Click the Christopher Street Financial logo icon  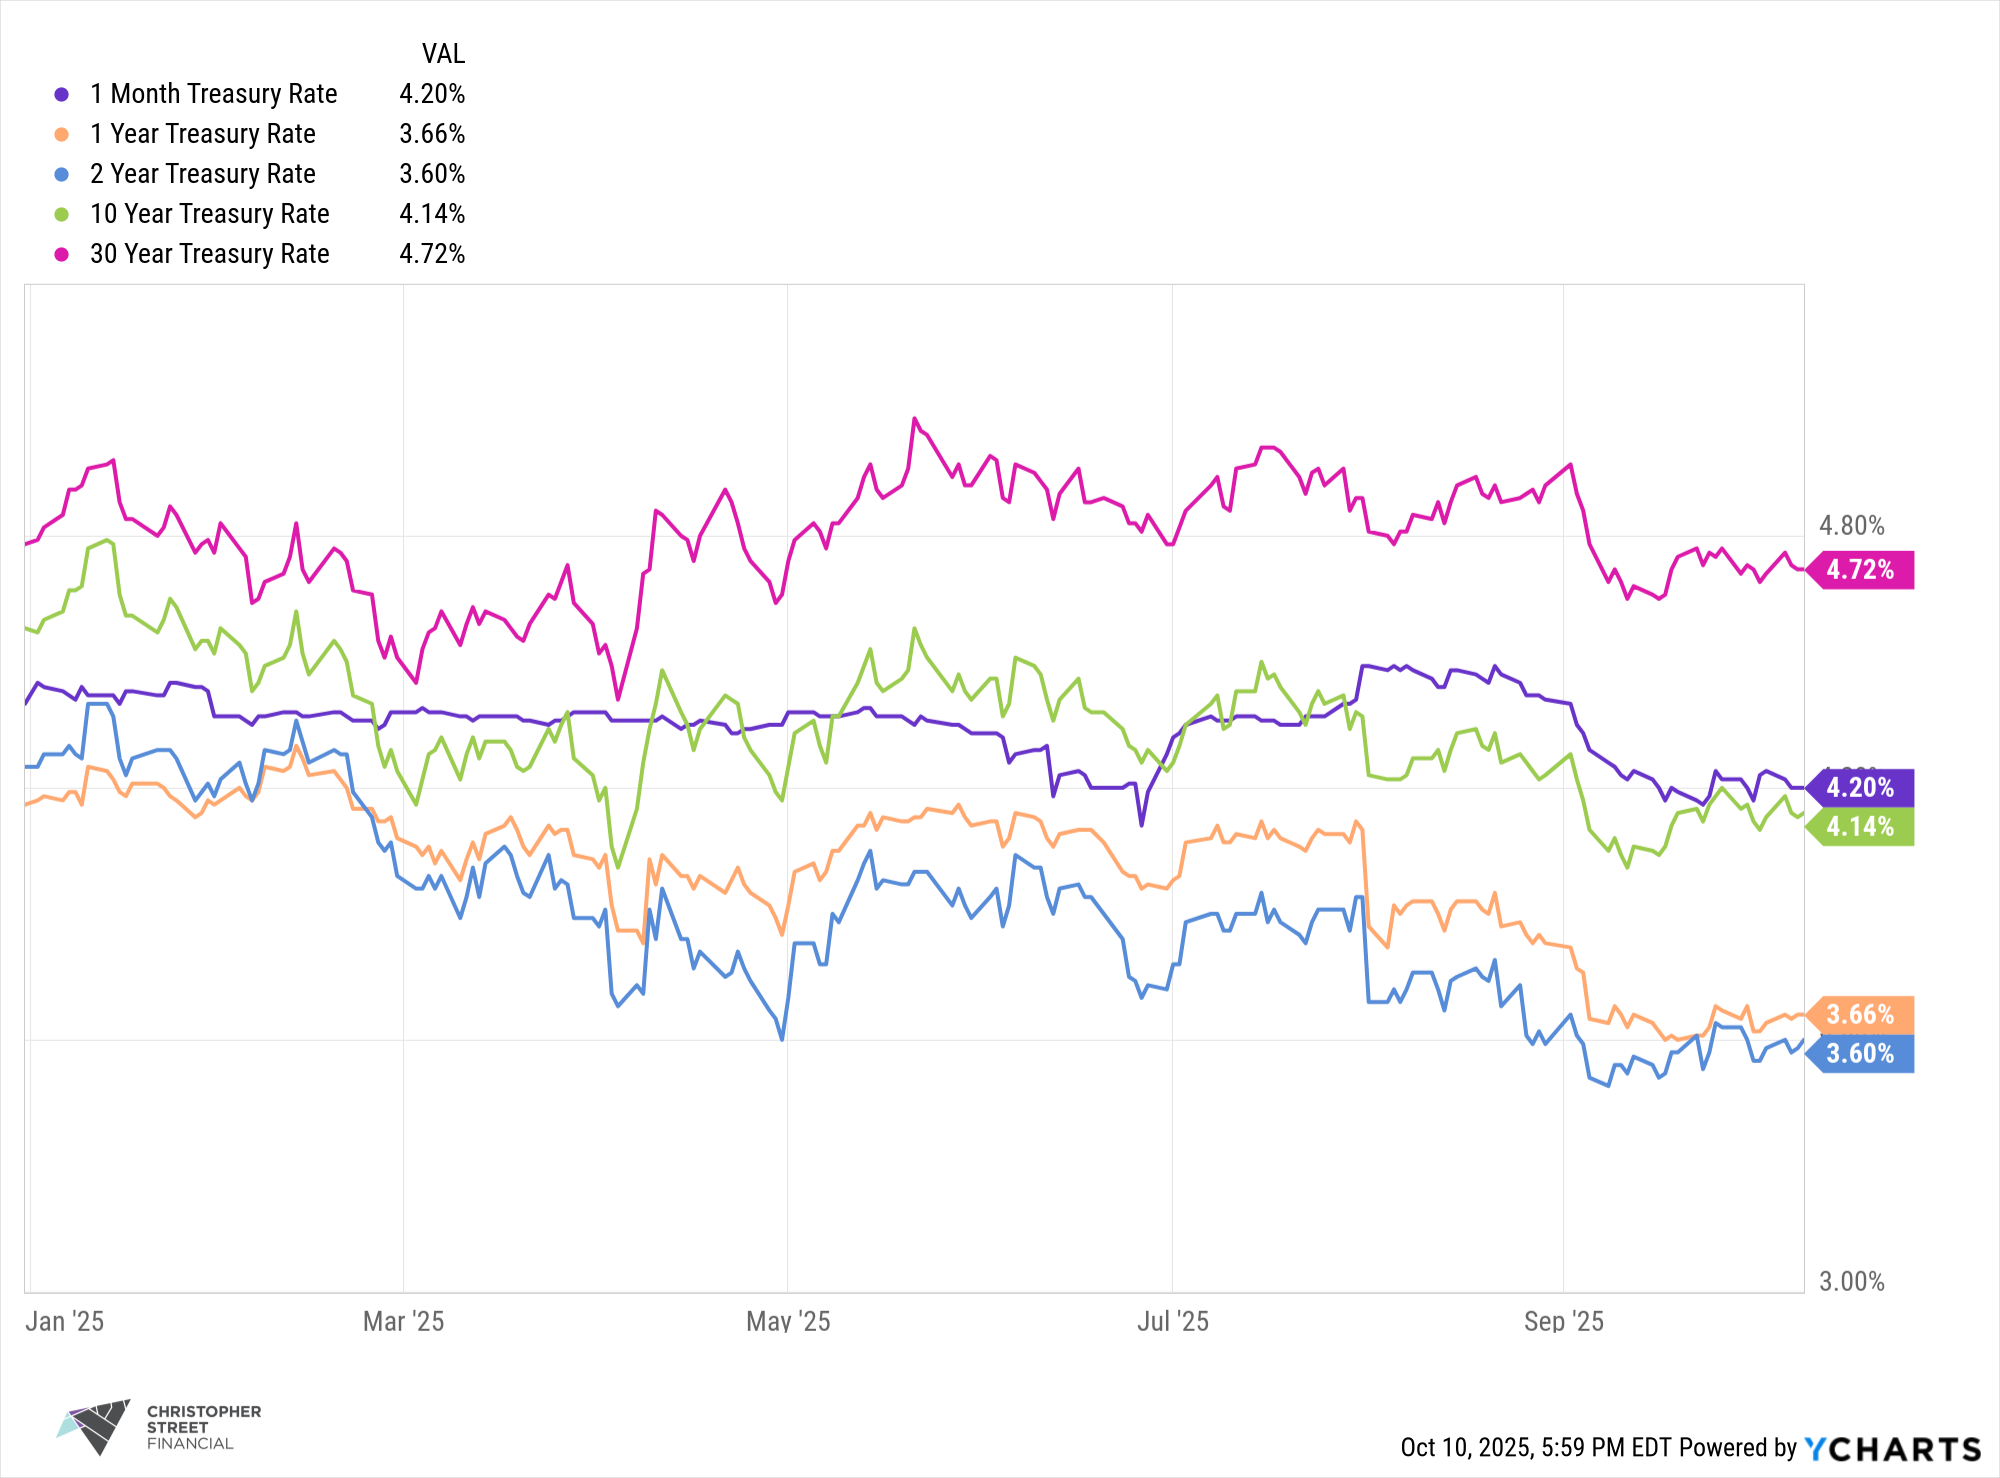click(95, 1426)
